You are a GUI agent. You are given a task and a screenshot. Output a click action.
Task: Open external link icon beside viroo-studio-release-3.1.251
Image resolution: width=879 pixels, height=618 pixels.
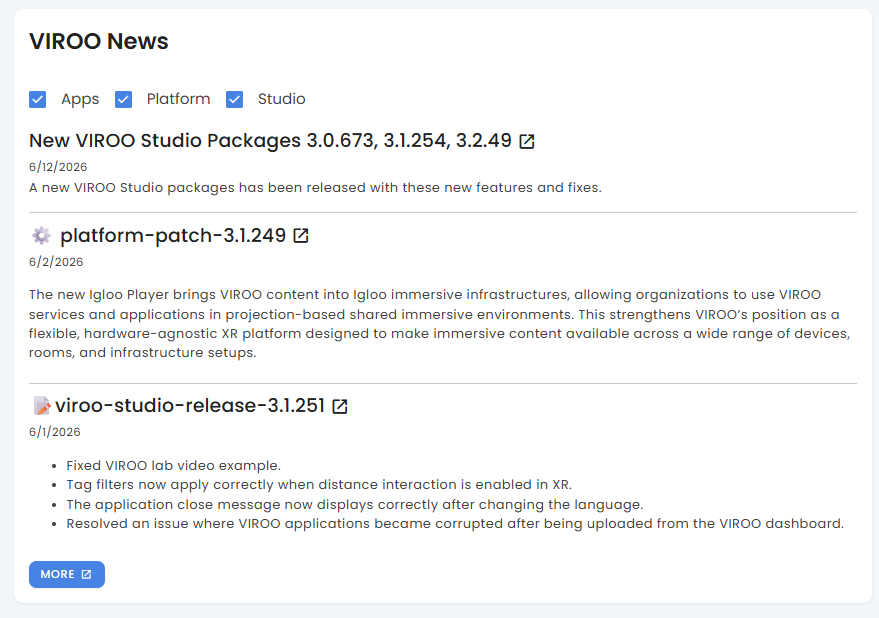click(340, 406)
